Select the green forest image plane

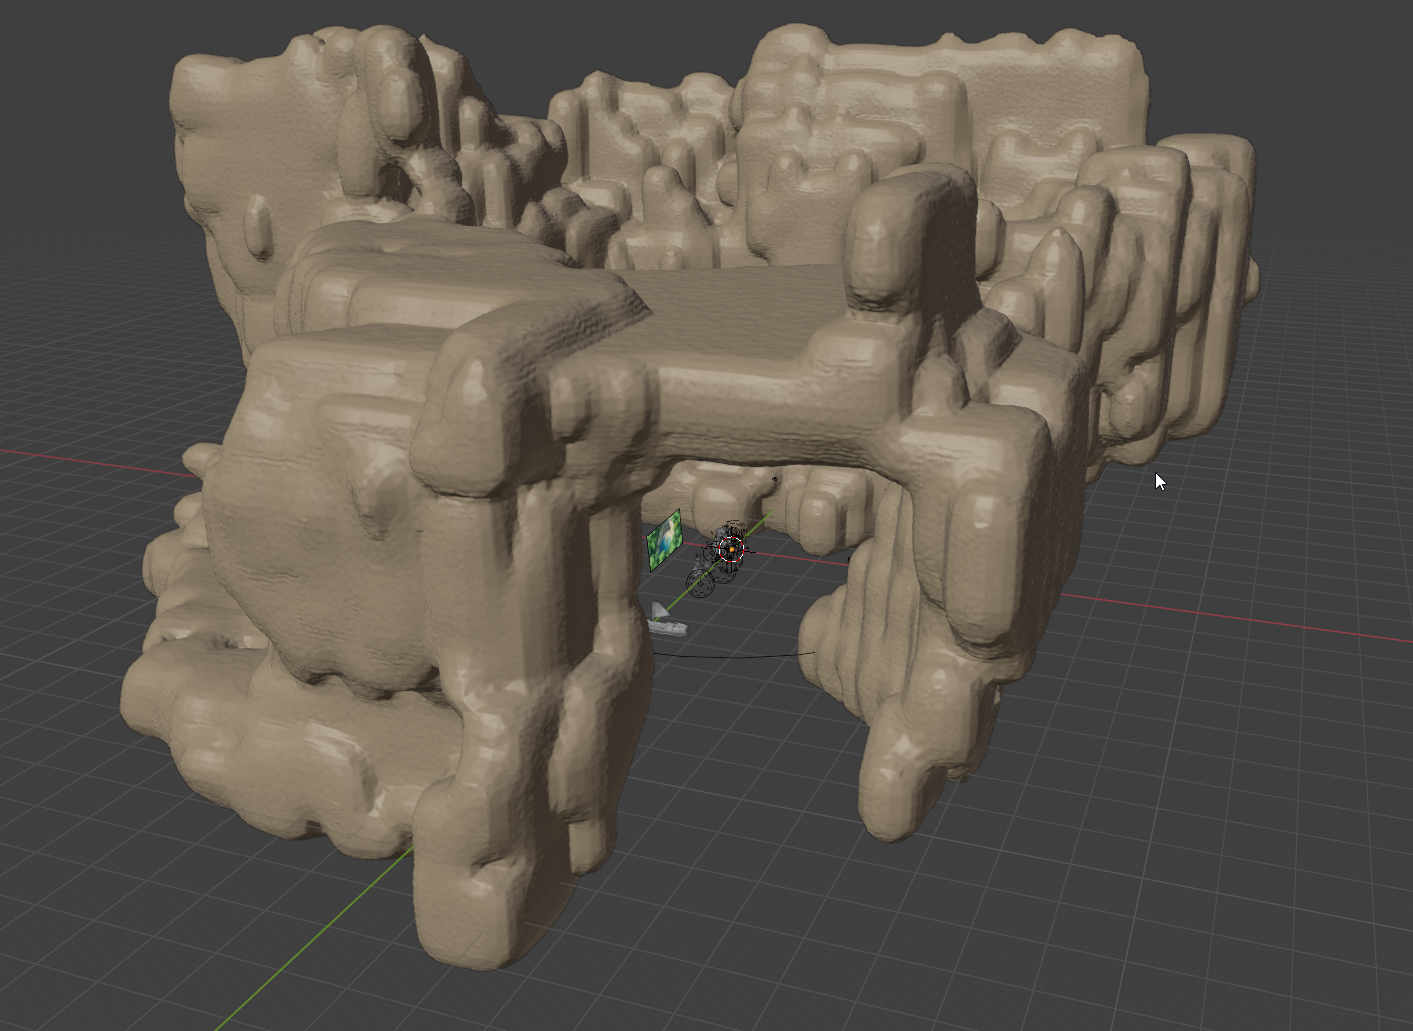coord(664,540)
